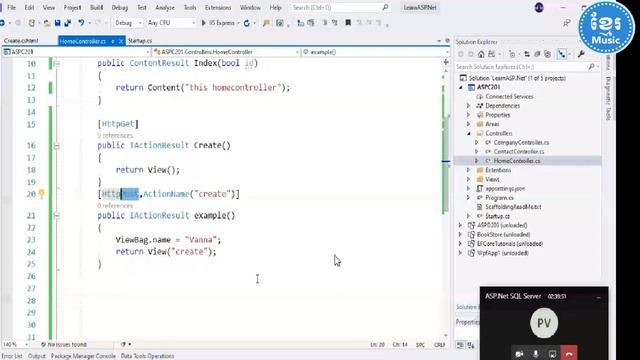The height and width of the screenshot is (360, 640).
Task: Open the Any CPU platform dropdown
Action: click(x=171, y=23)
